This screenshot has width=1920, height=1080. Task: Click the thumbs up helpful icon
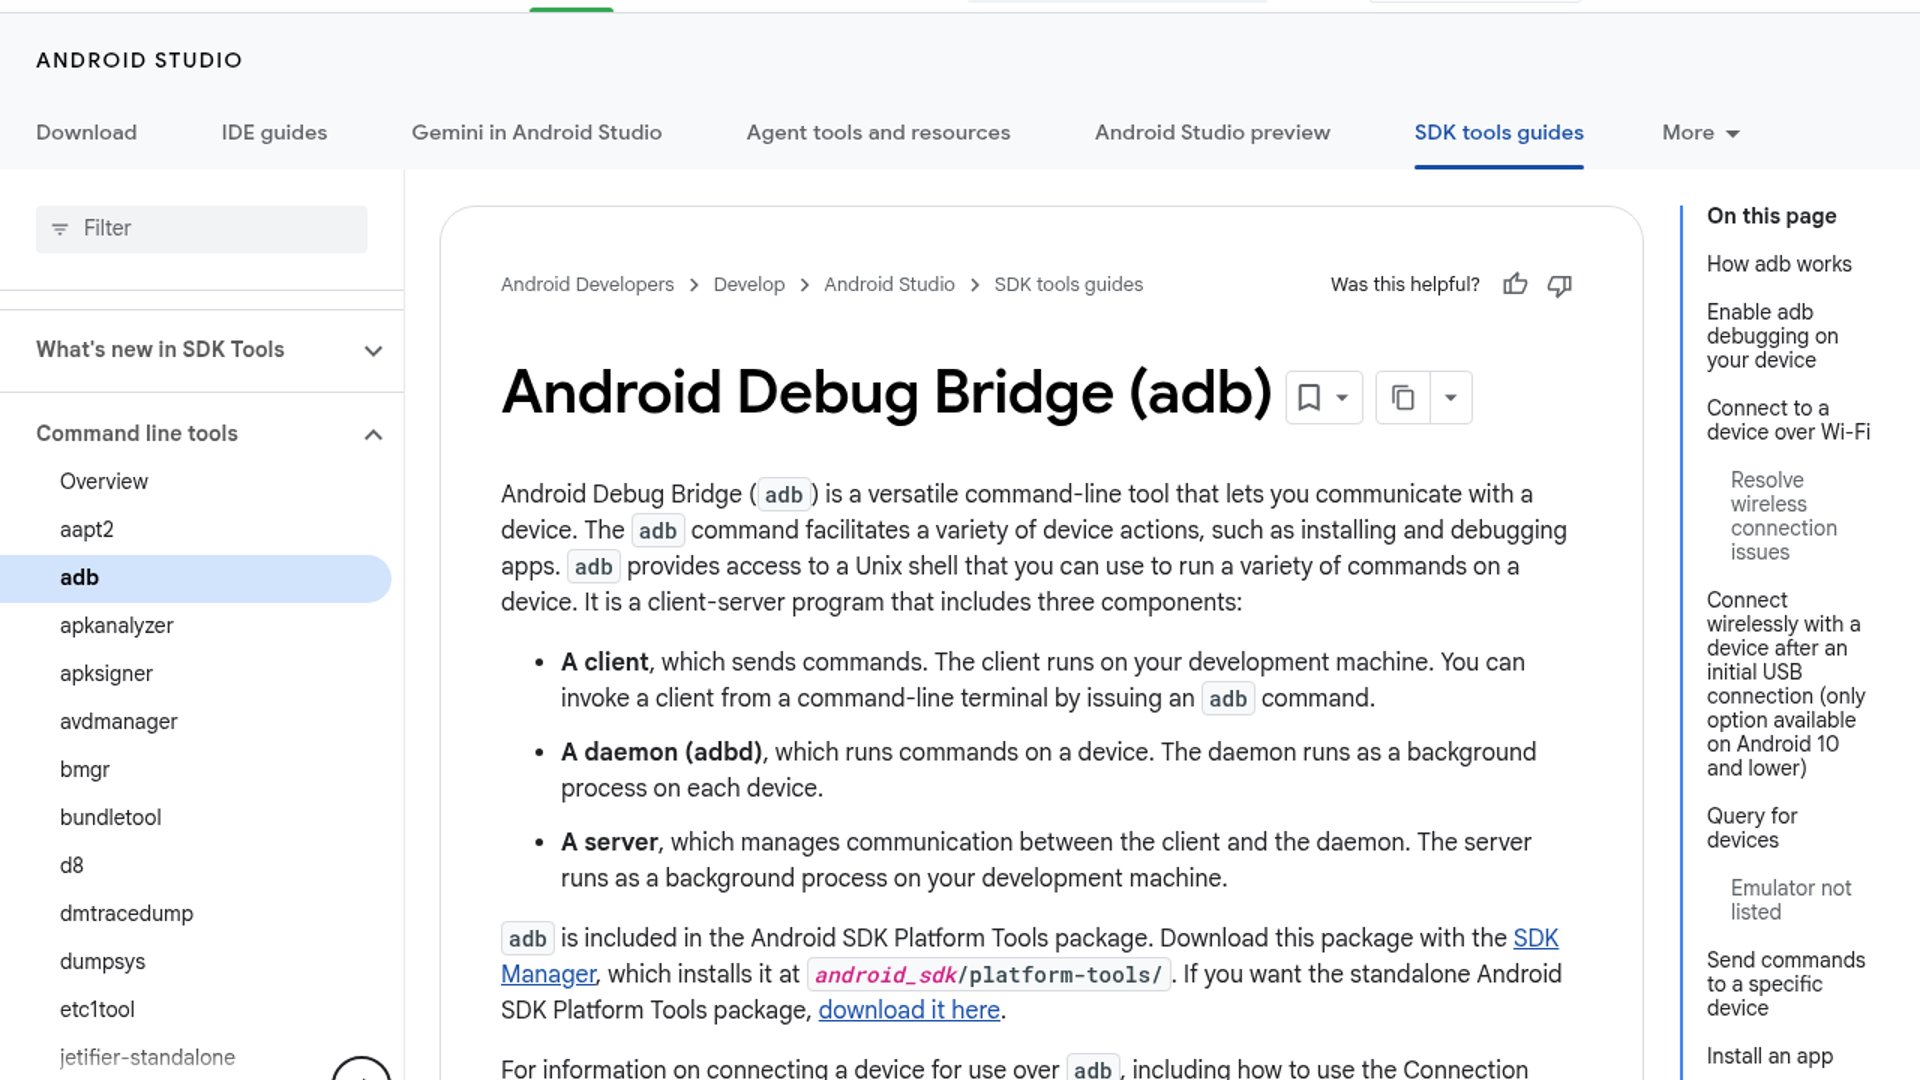click(1515, 285)
